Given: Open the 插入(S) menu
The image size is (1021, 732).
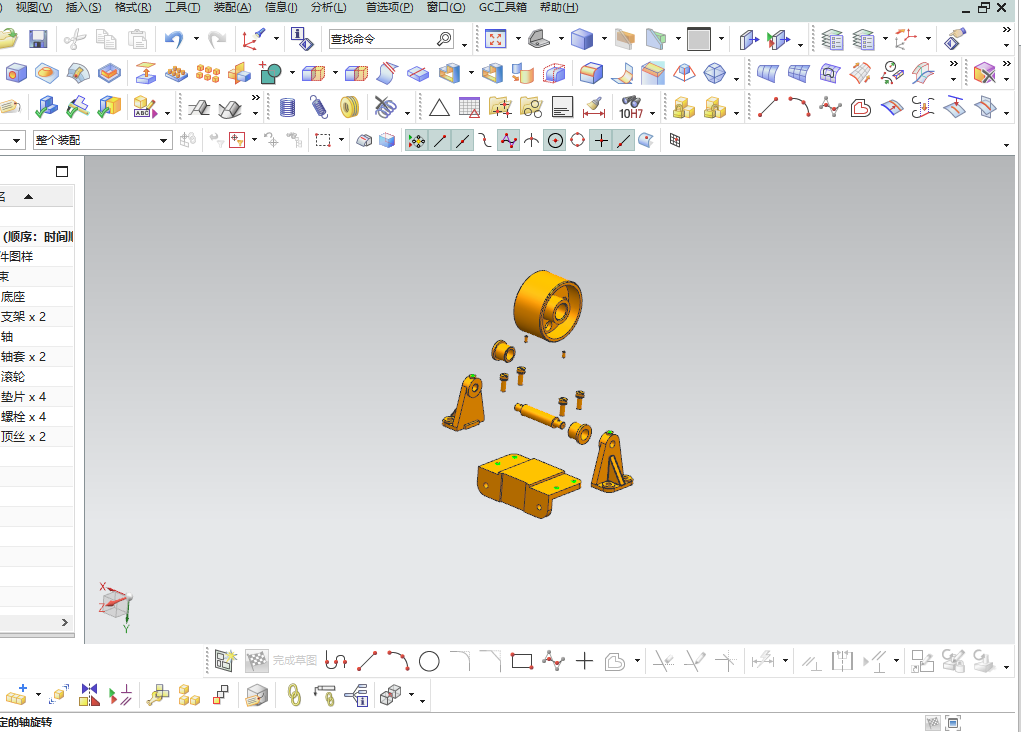Looking at the screenshot, I should click(83, 7).
